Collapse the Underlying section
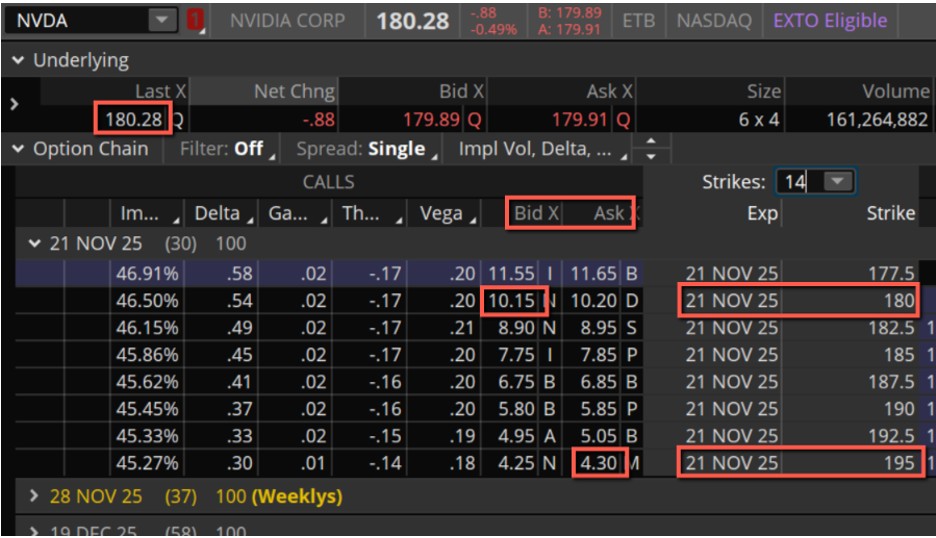 (18, 61)
